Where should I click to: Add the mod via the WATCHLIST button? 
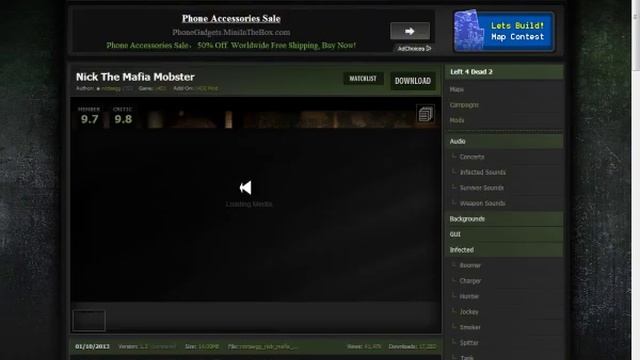pyautogui.click(x=363, y=78)
